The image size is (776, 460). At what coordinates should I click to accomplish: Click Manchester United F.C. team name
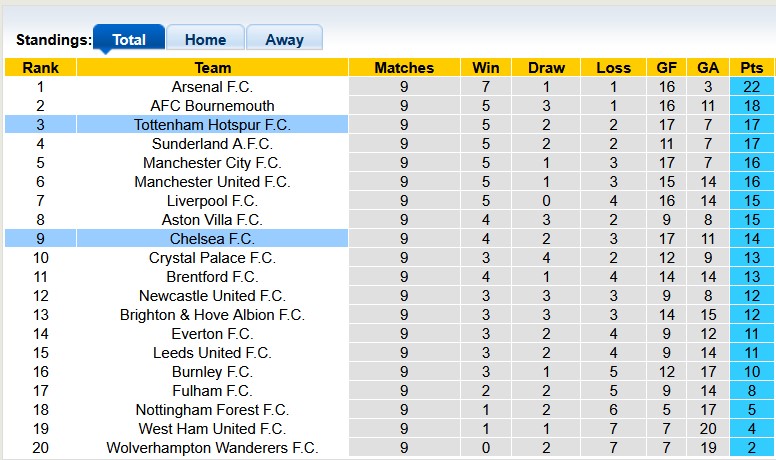212,182
